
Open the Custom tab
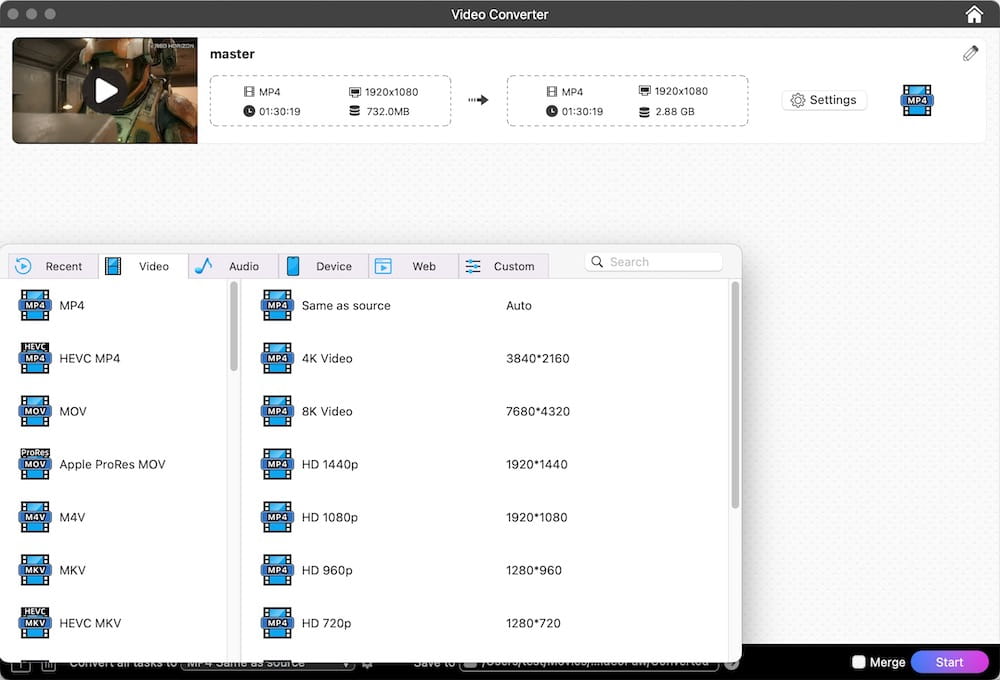[x=502, y=266]
